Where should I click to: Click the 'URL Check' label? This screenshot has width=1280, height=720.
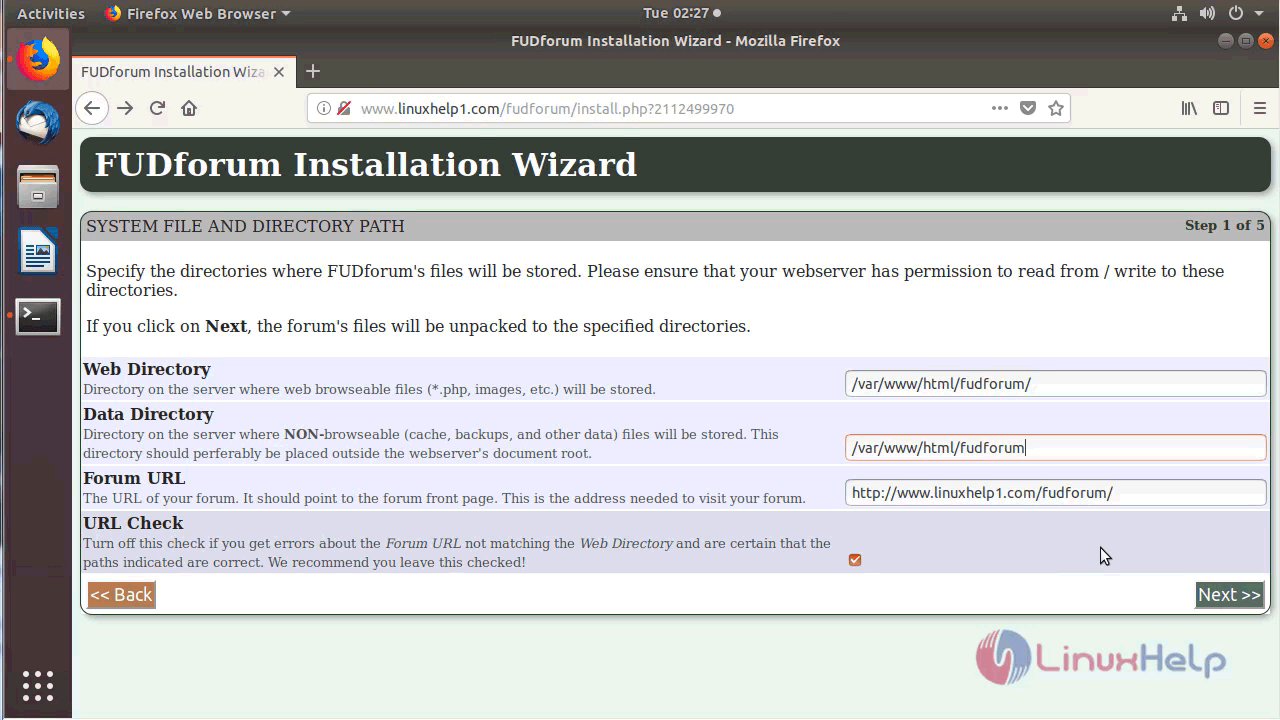(133, 523)
